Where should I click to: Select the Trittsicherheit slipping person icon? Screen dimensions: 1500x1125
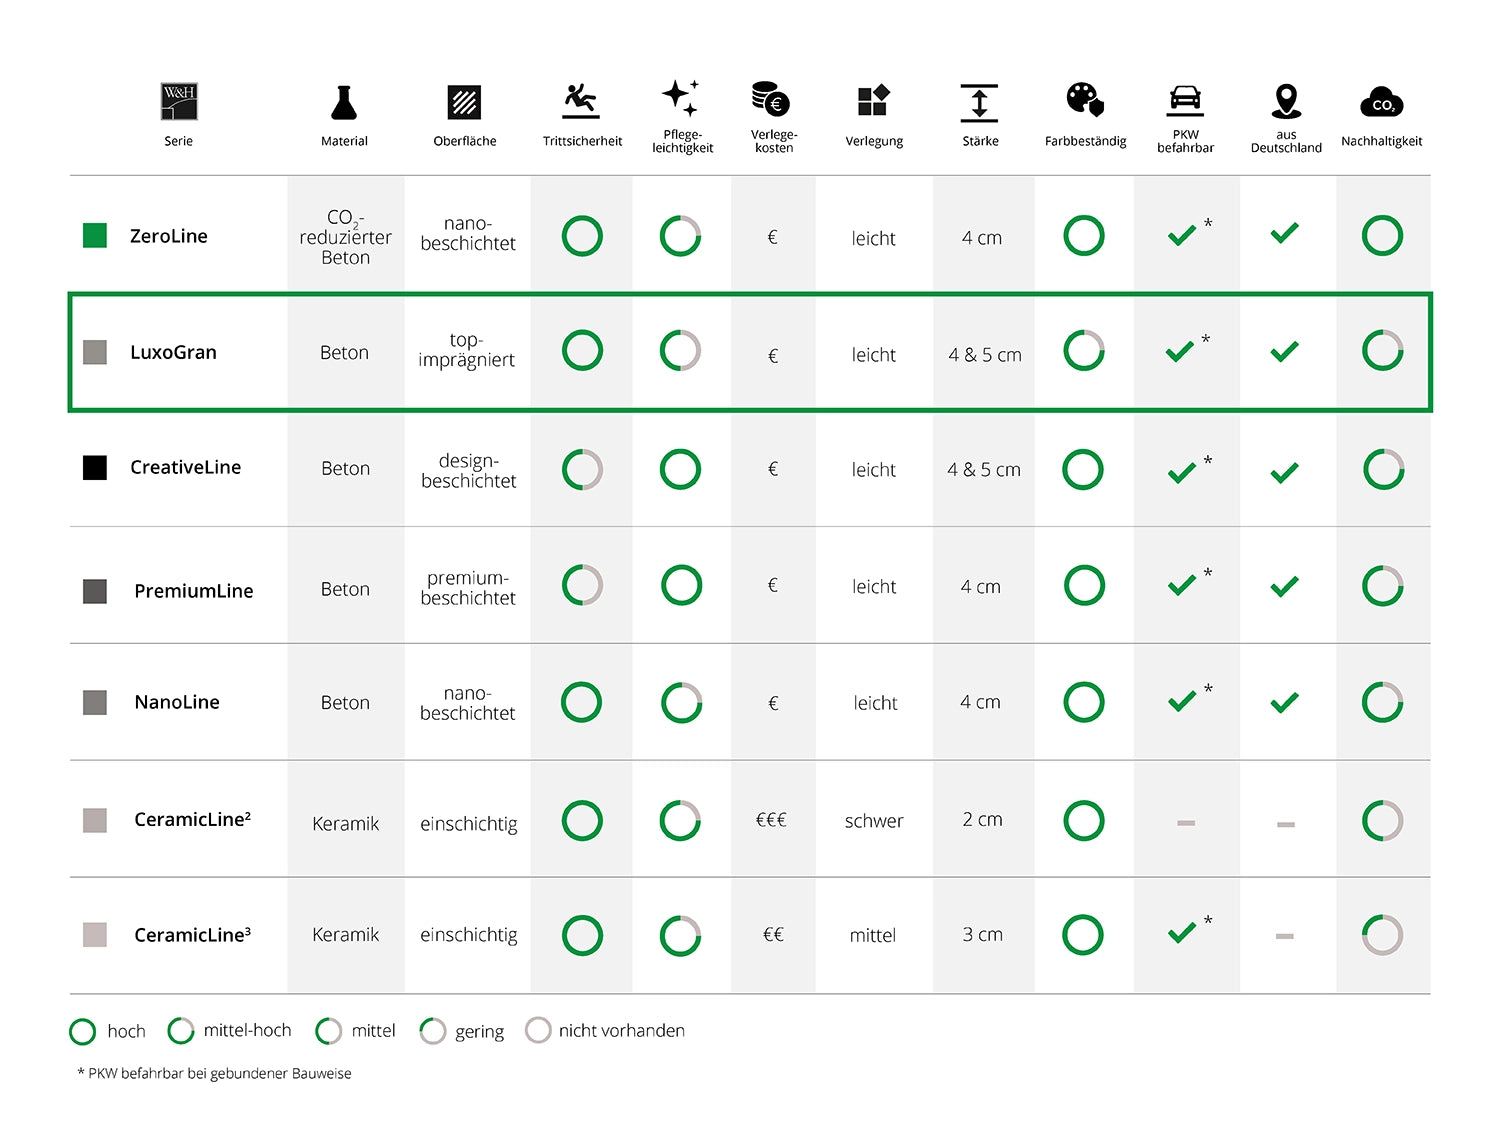pyautogui.click(x=581, y=101)
